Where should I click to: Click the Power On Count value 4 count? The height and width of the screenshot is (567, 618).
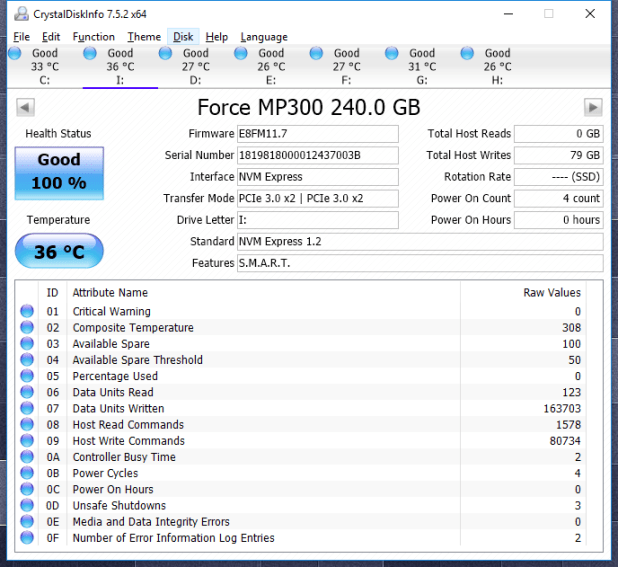558,198
